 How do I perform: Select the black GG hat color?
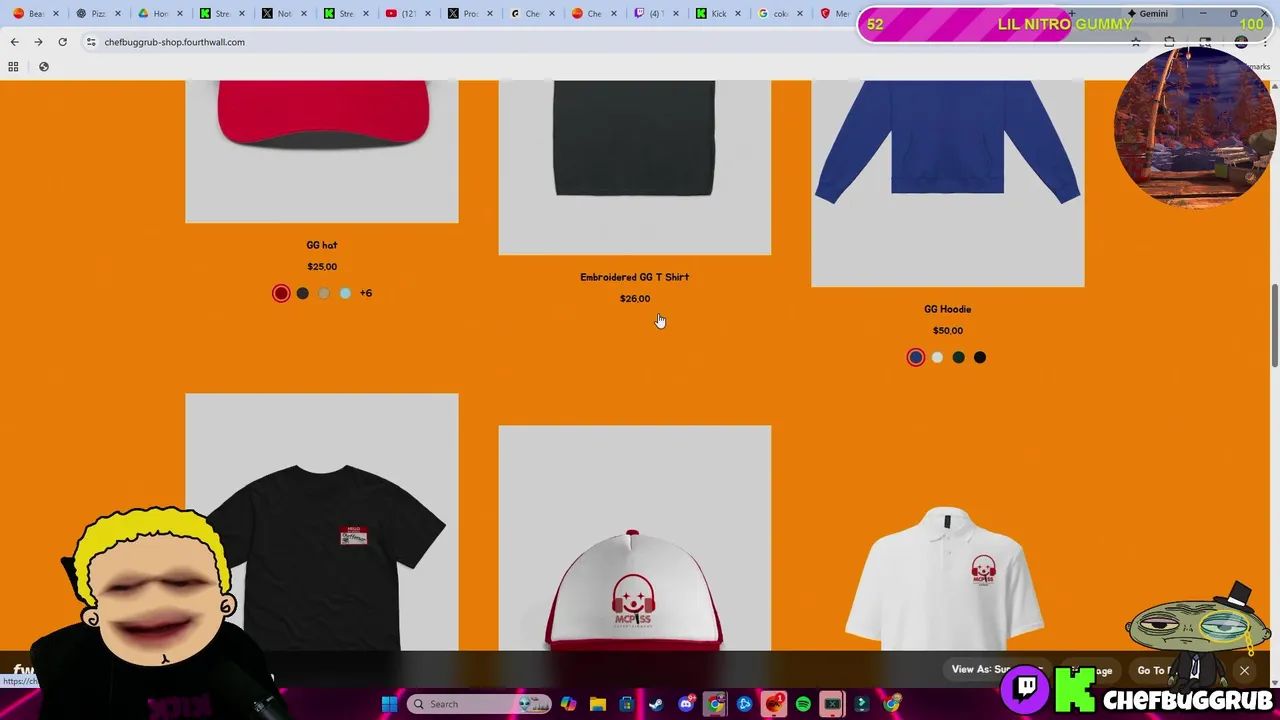point(302,293)
